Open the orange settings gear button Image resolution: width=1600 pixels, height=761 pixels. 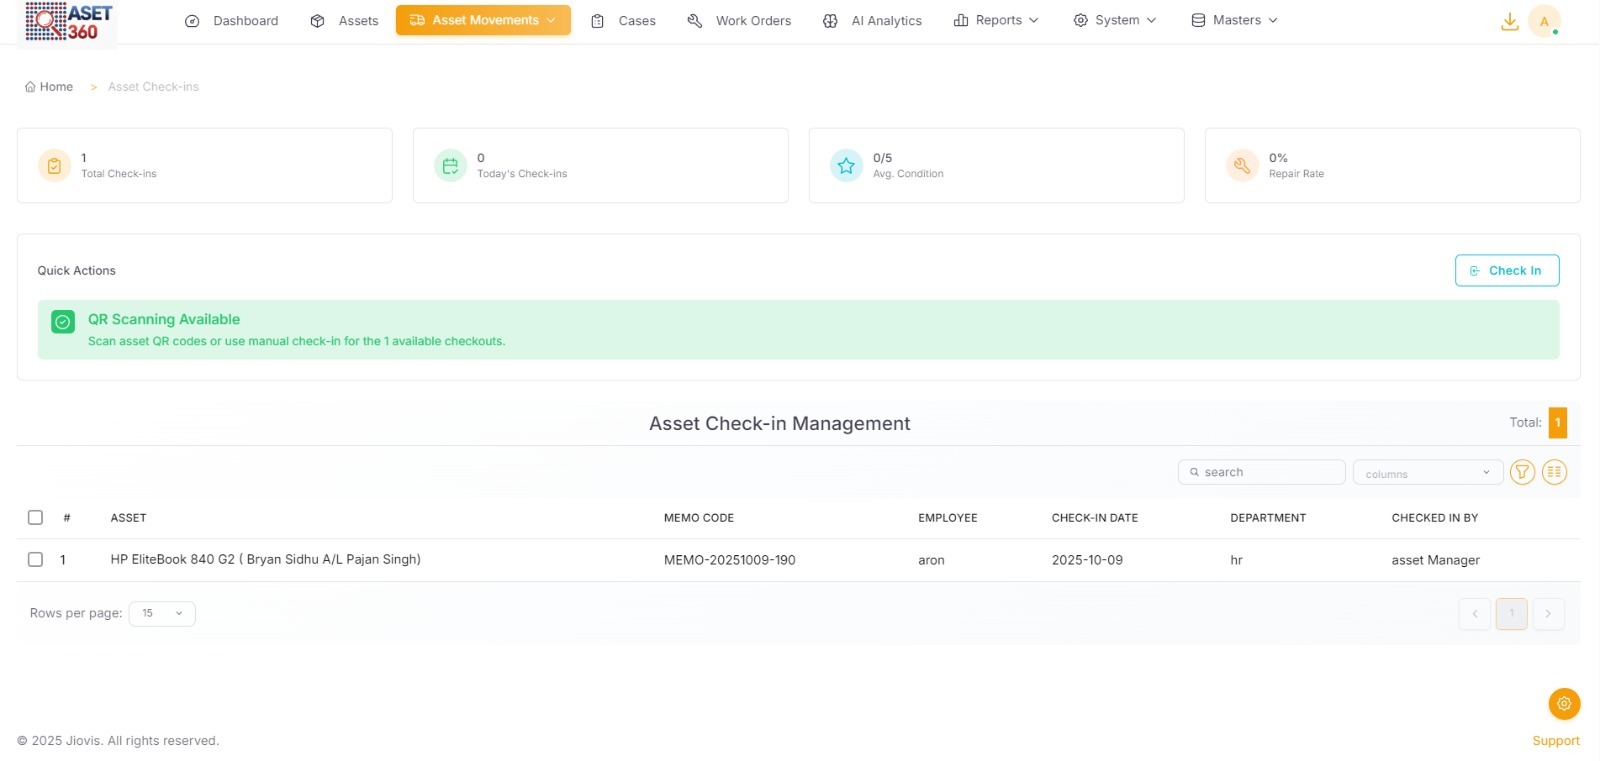[1564, 703]
